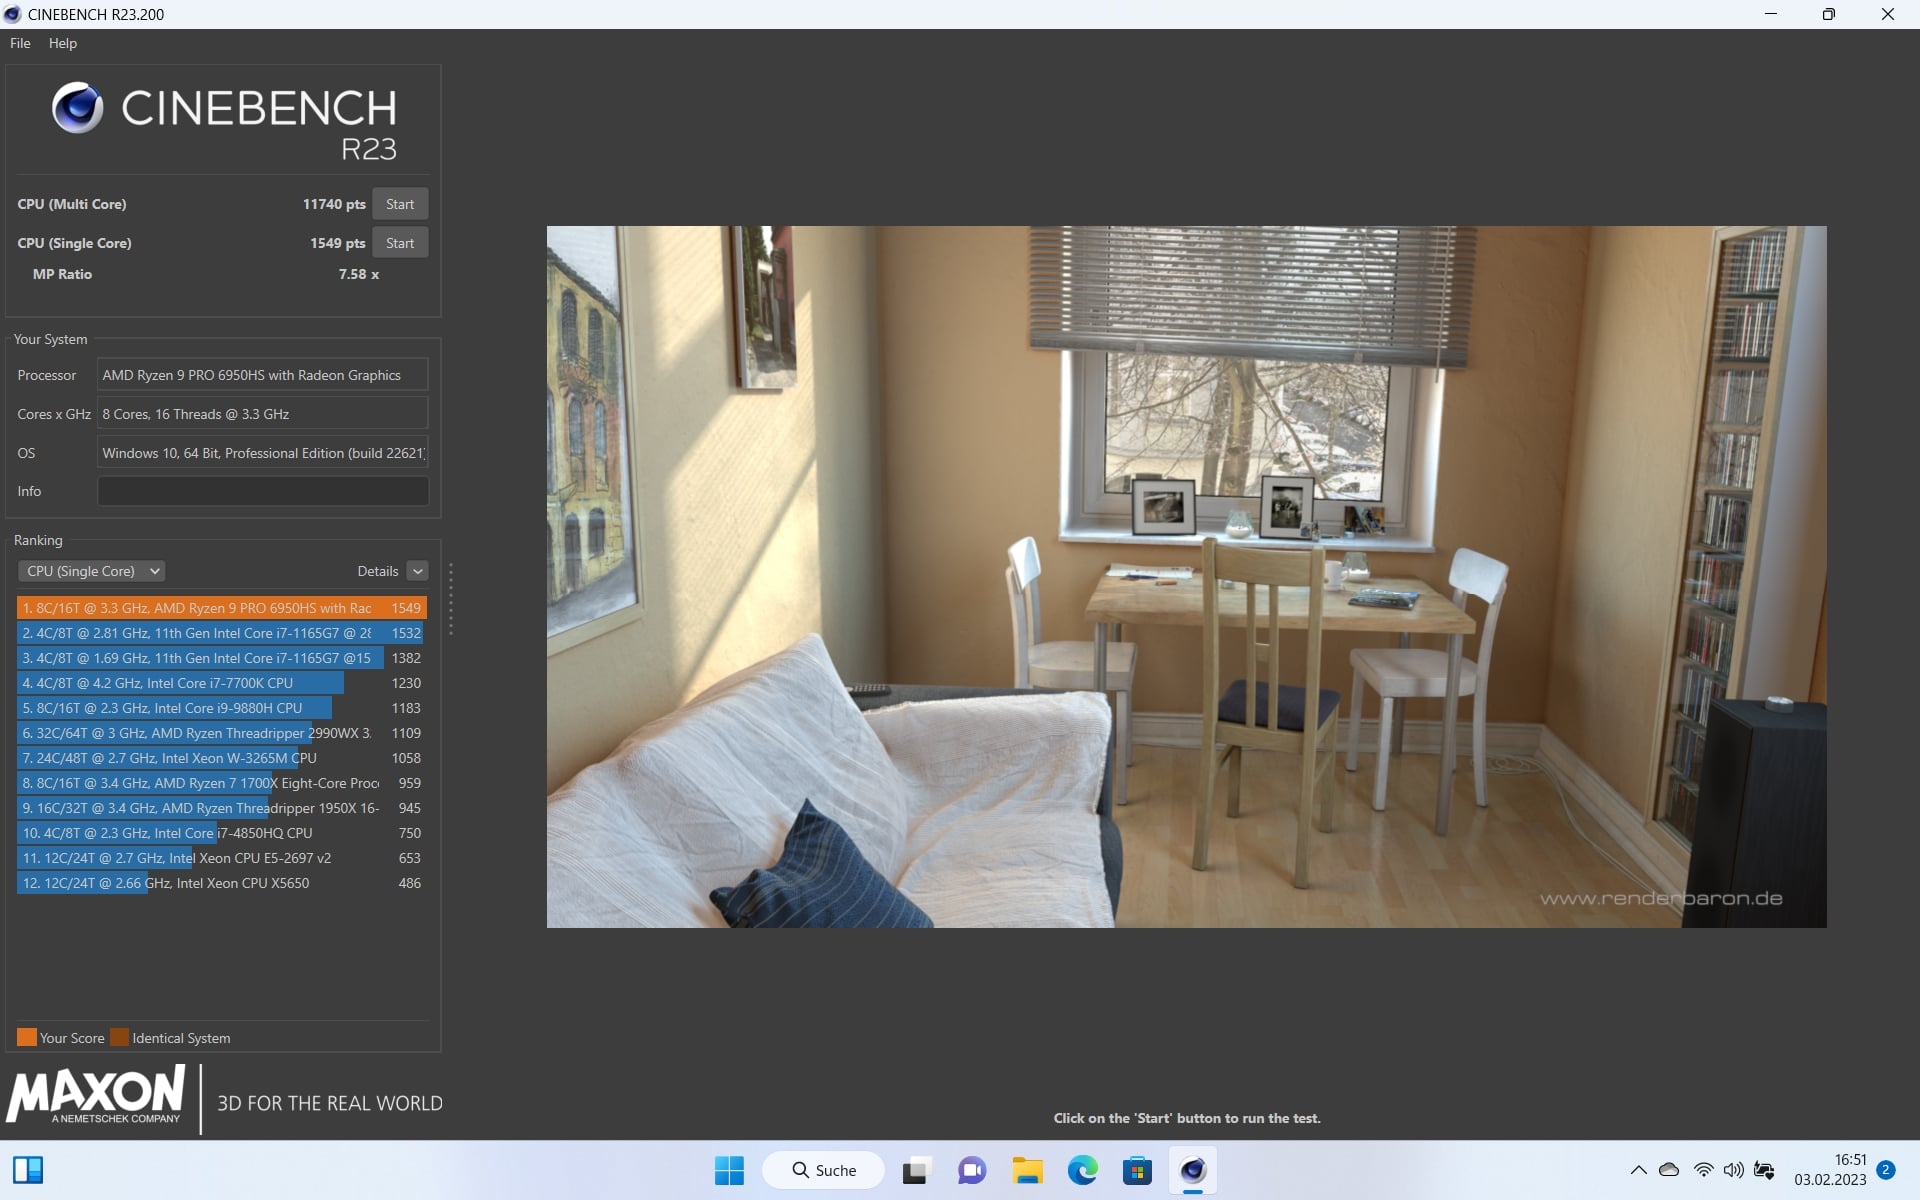Expand the Details arrow in Ranking

click(418, 571)
